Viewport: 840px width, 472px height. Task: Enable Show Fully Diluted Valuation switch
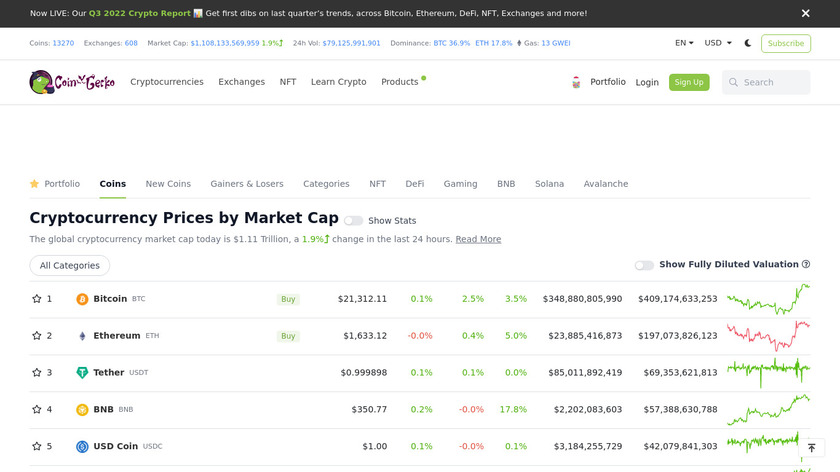click(x=644, y=265)
